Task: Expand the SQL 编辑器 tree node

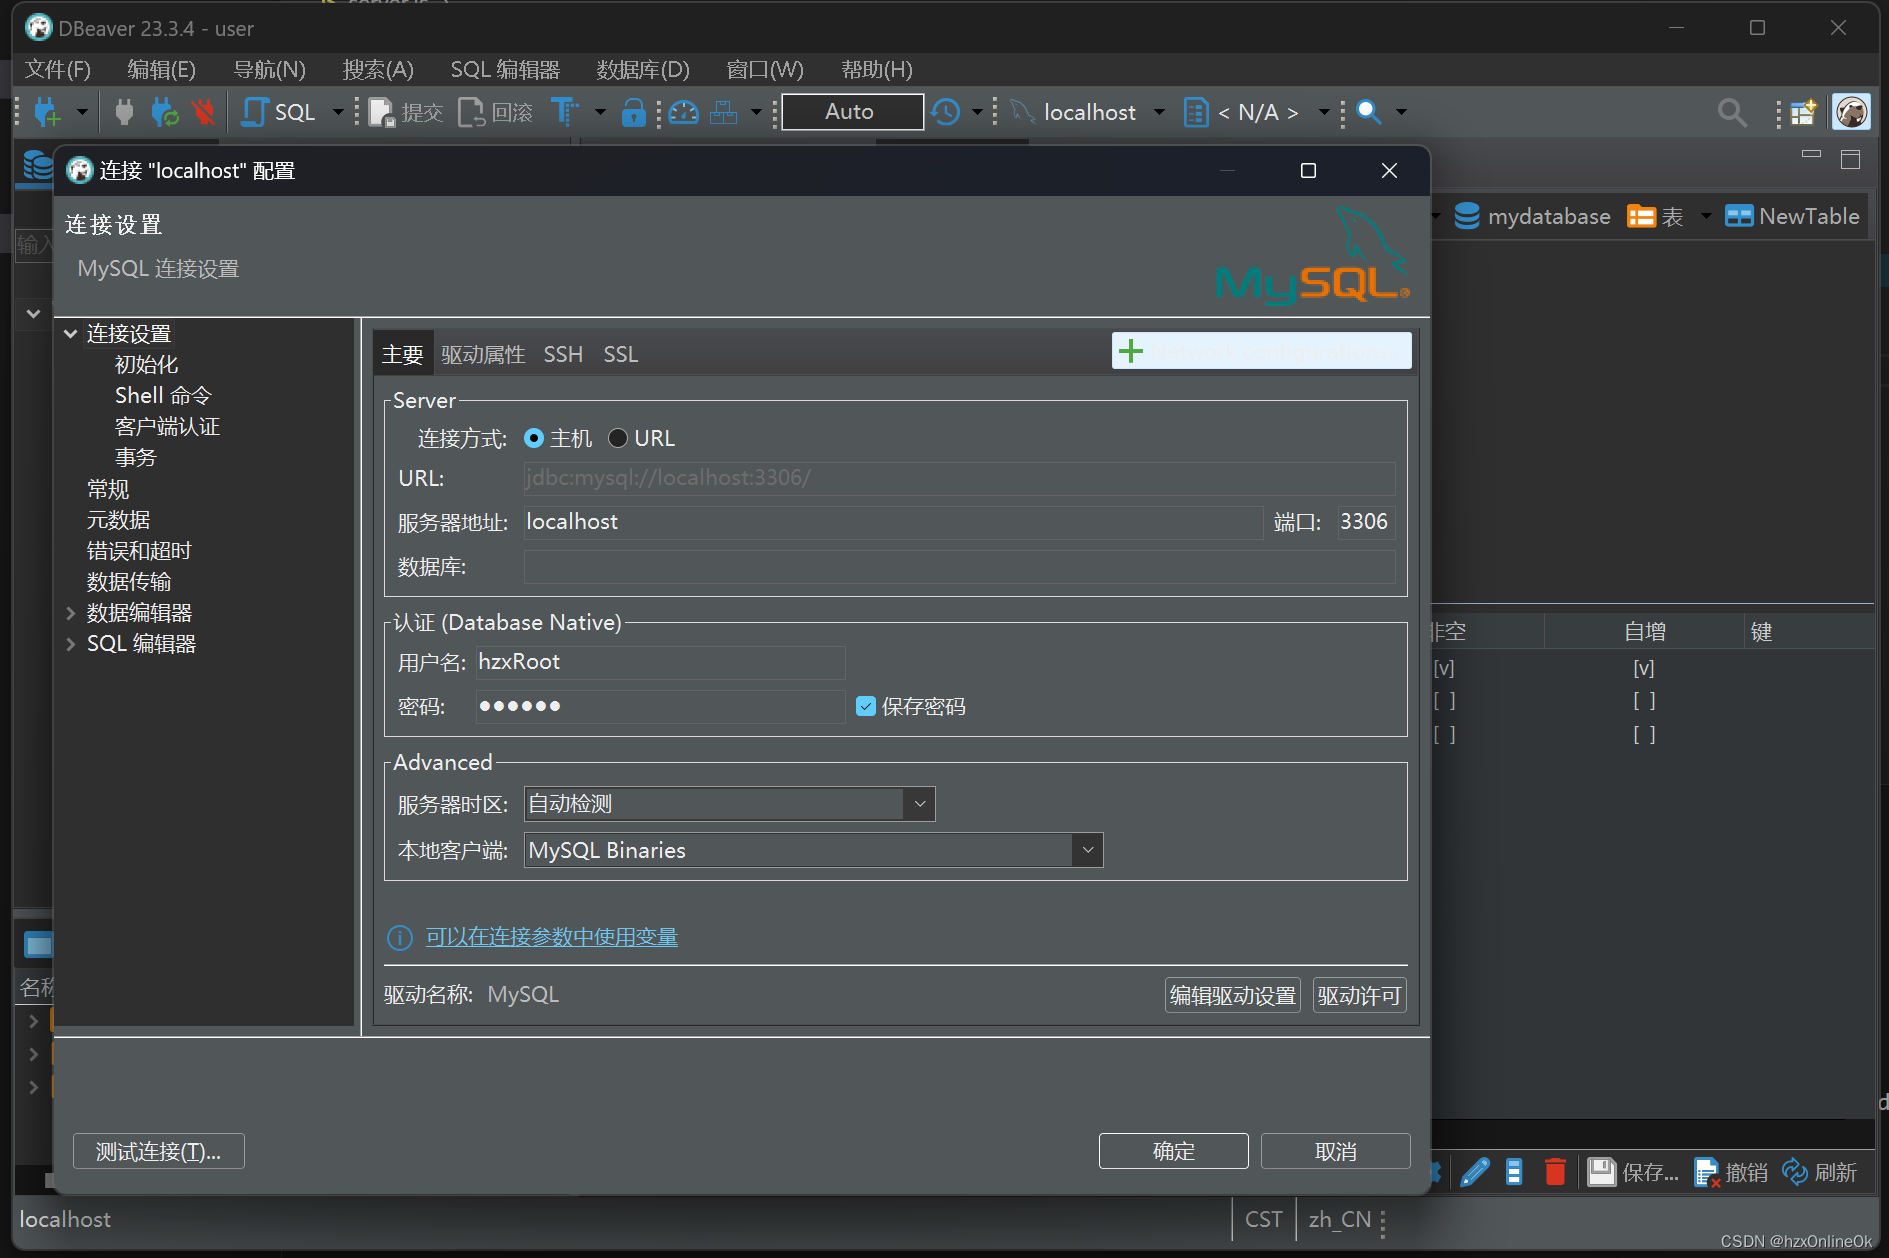Action: point(71,644)
